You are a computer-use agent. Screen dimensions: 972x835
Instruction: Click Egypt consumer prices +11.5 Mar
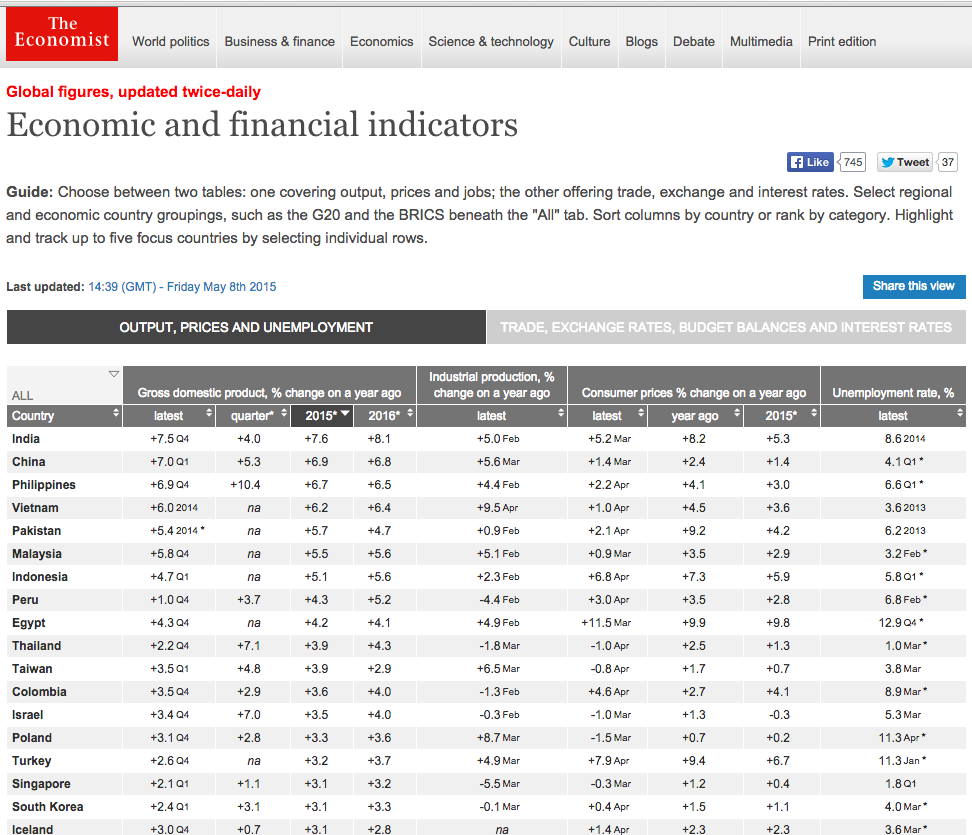point(606,622)
